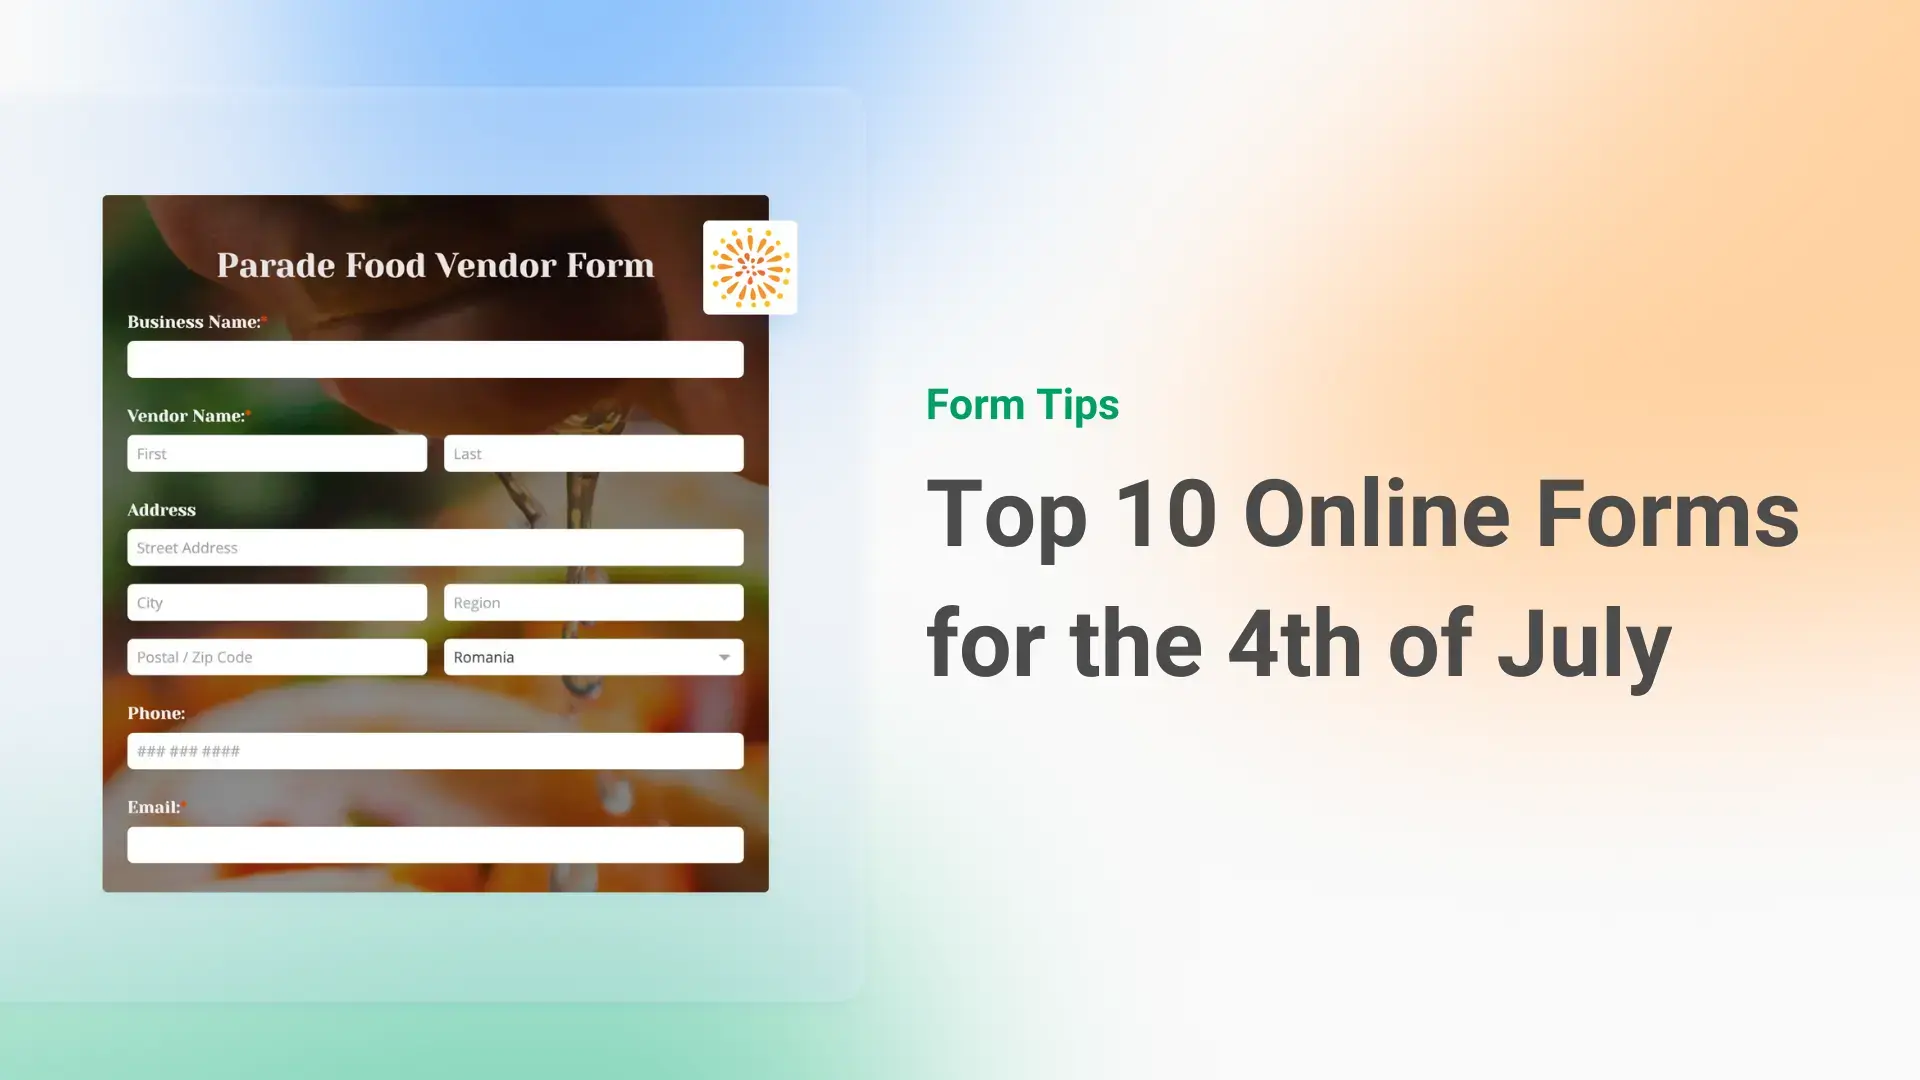The image size is (1920, 1080).
Task: Open the Region field dropdown
Action: [593, 601]
